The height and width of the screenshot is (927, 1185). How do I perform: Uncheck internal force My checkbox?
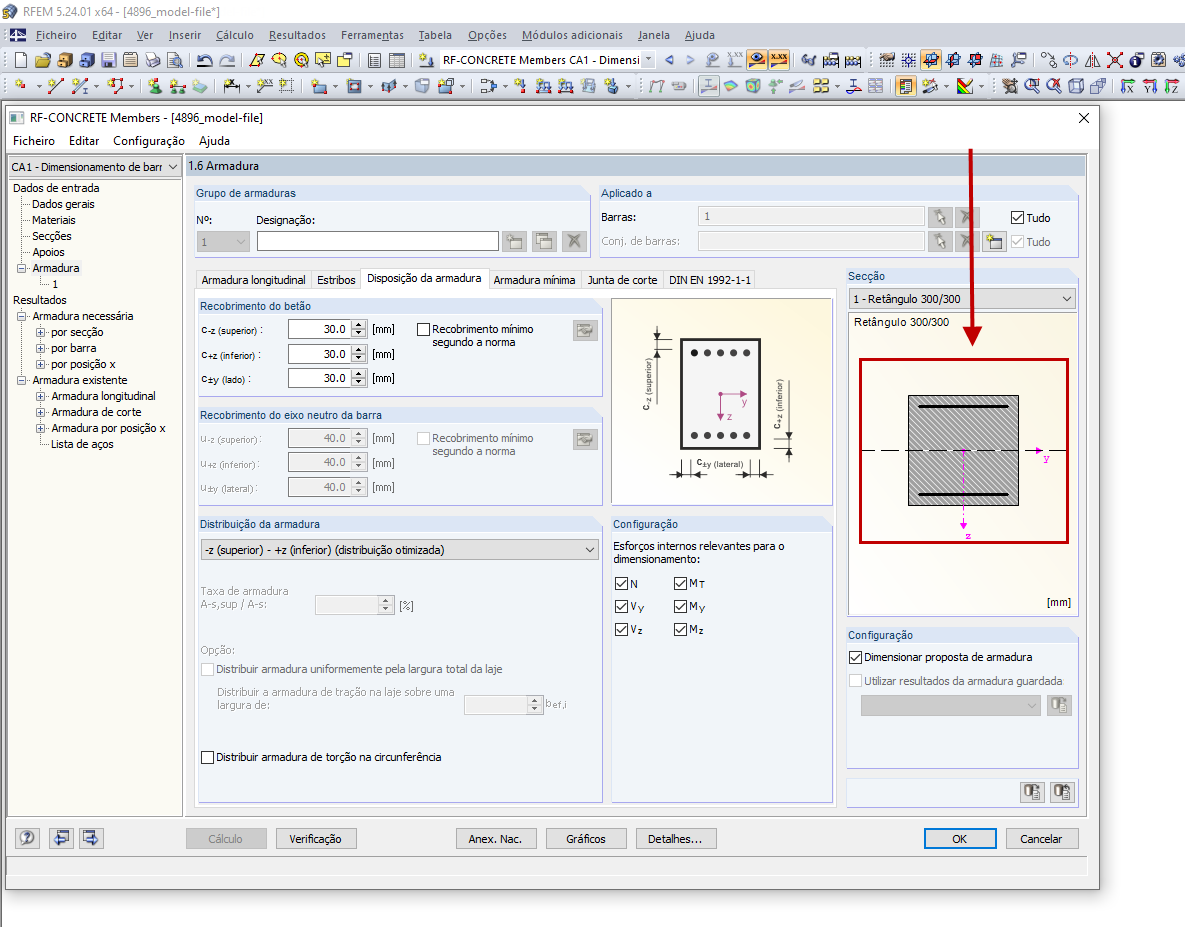tap(680, 607)
